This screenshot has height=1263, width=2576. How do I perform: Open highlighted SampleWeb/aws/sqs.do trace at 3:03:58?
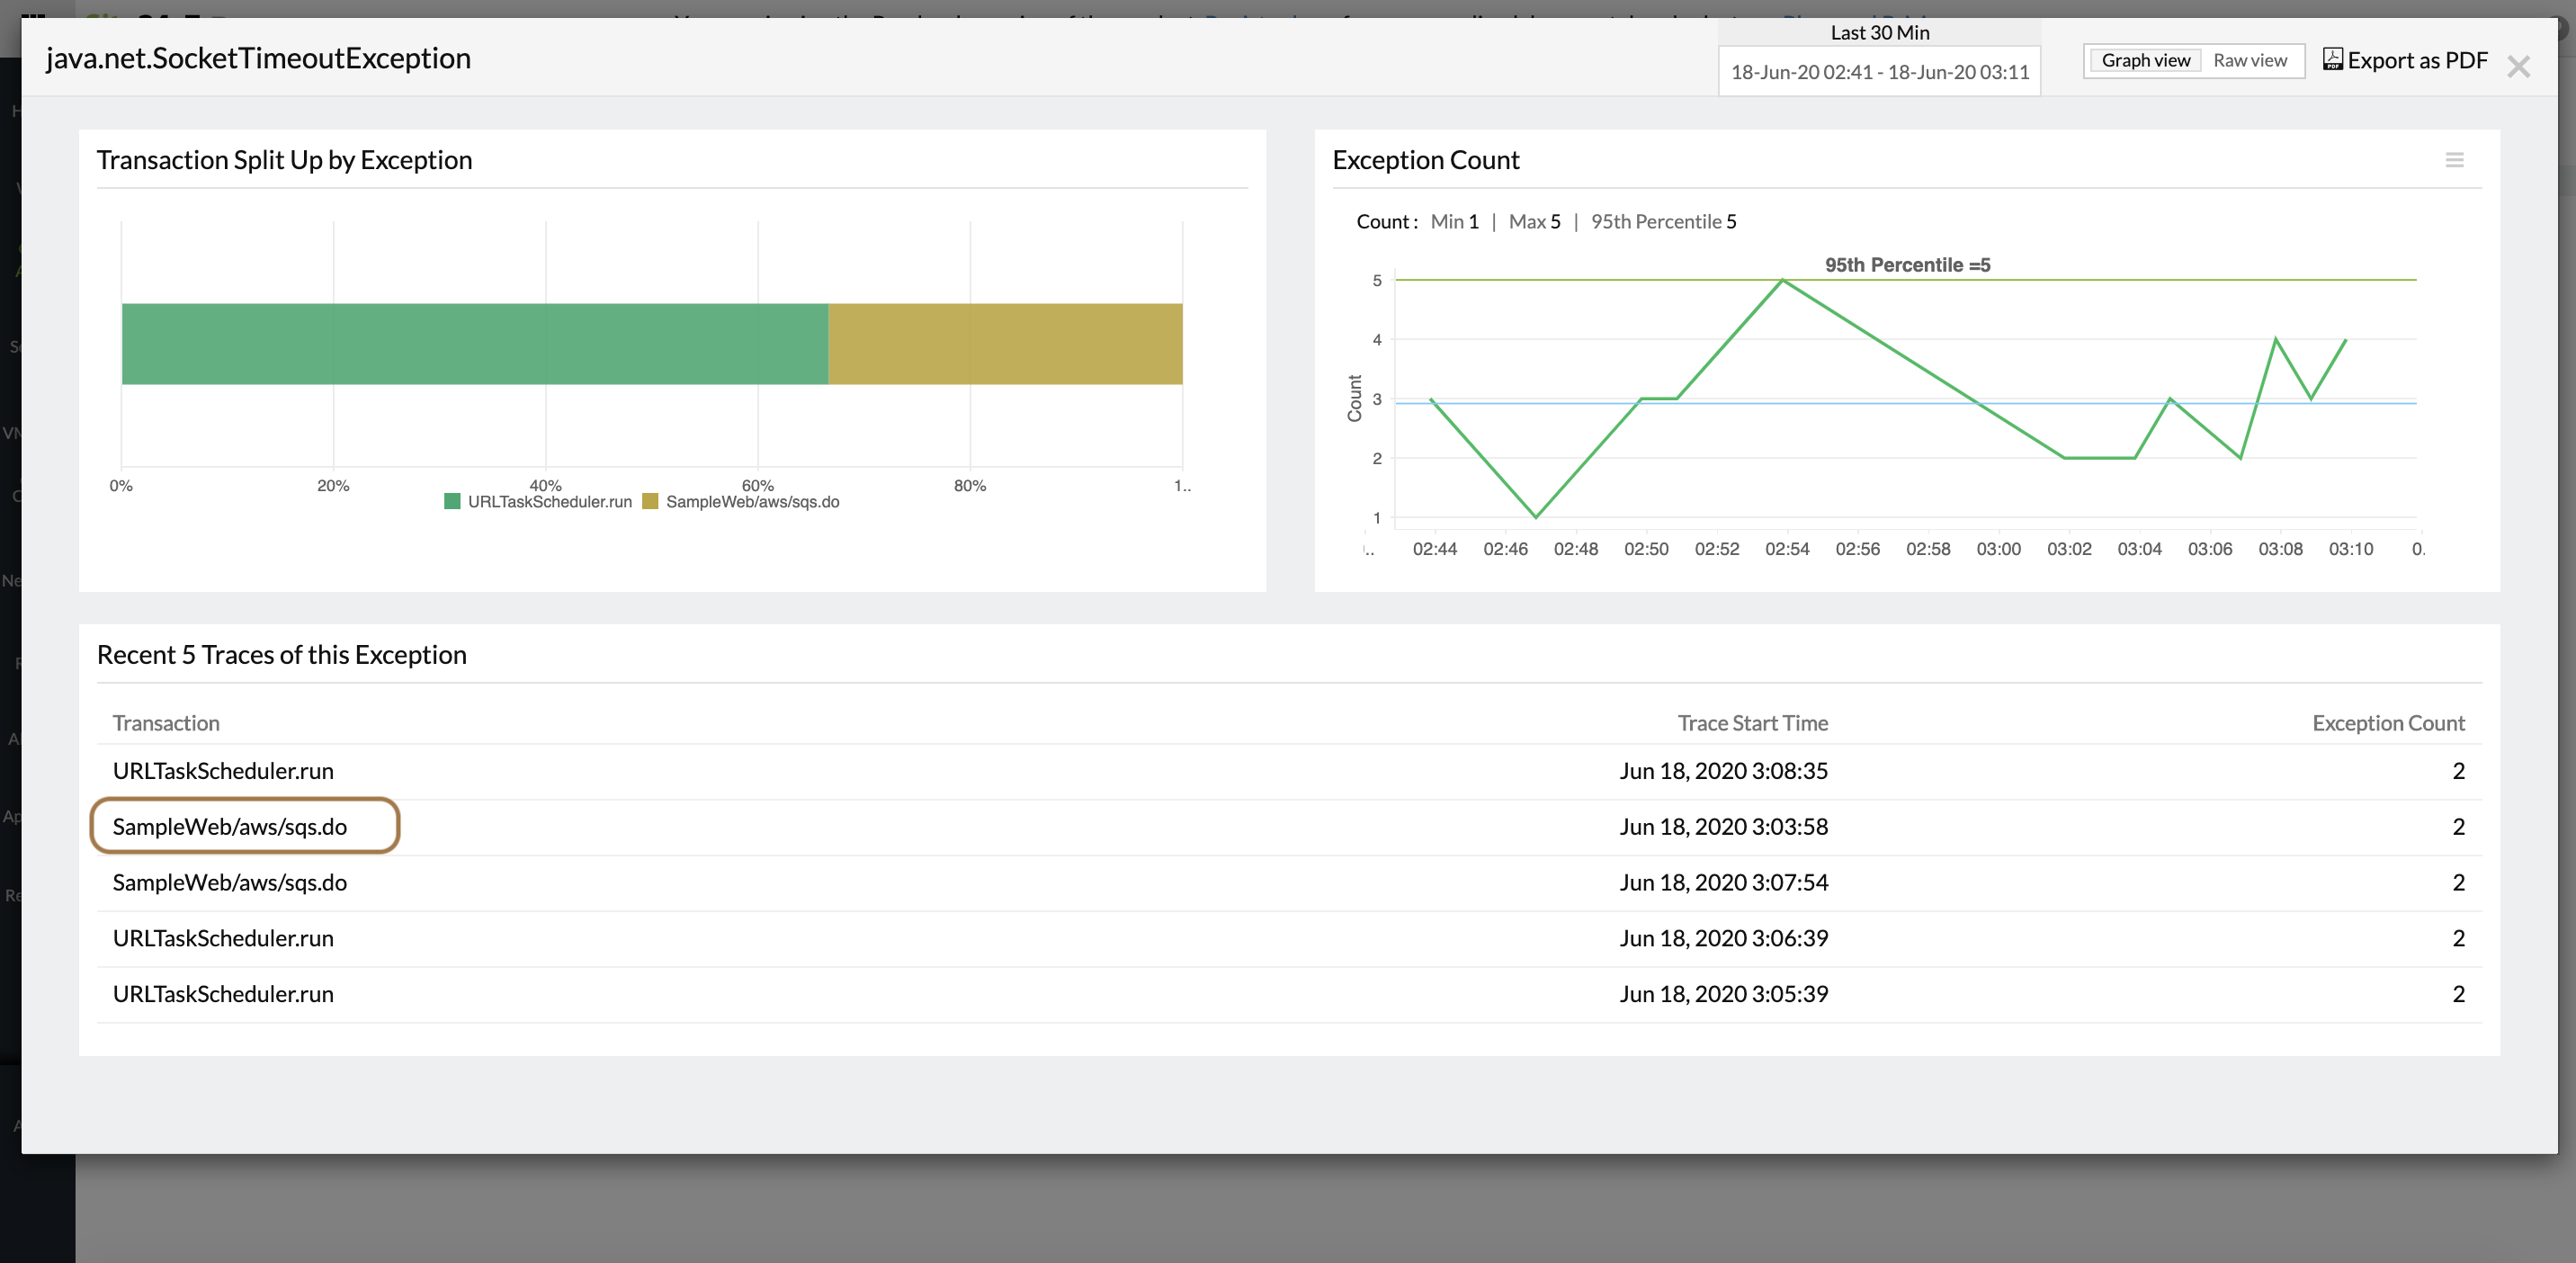click(230, 826)
